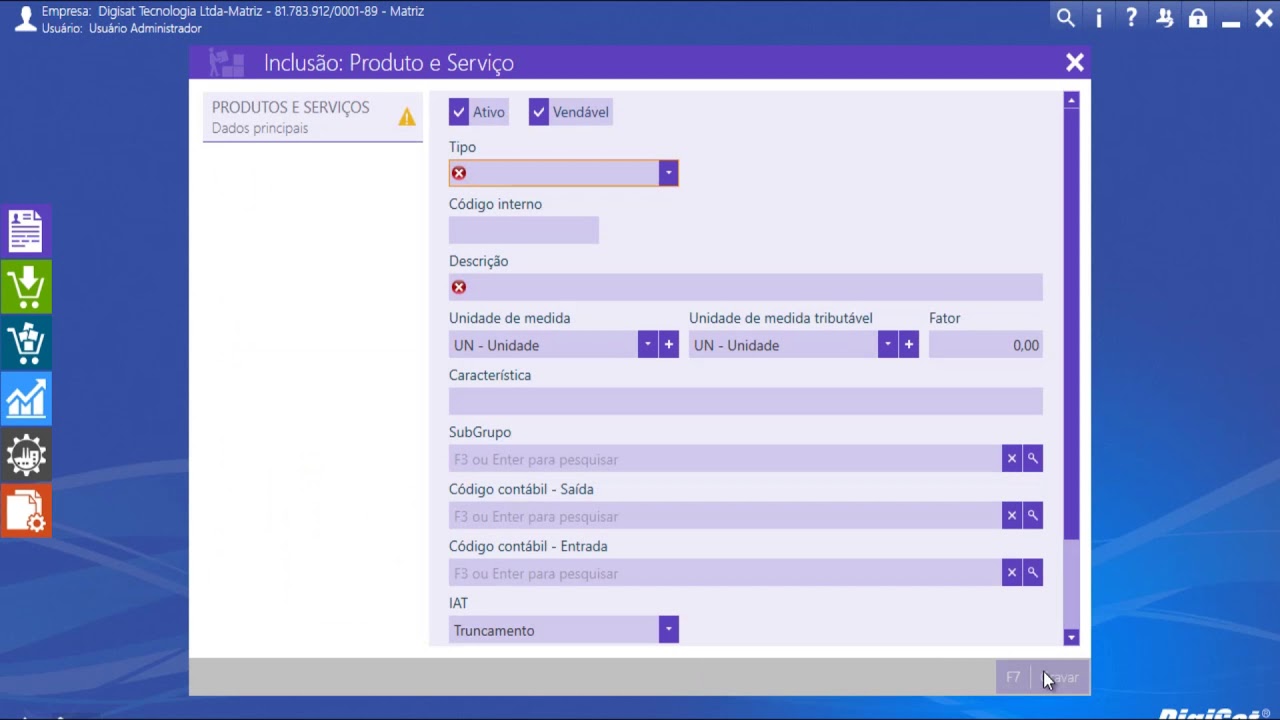1280x720 pixels.
Task: Click the switch user icon in top bar
Action: click(x=1164, y=18)
